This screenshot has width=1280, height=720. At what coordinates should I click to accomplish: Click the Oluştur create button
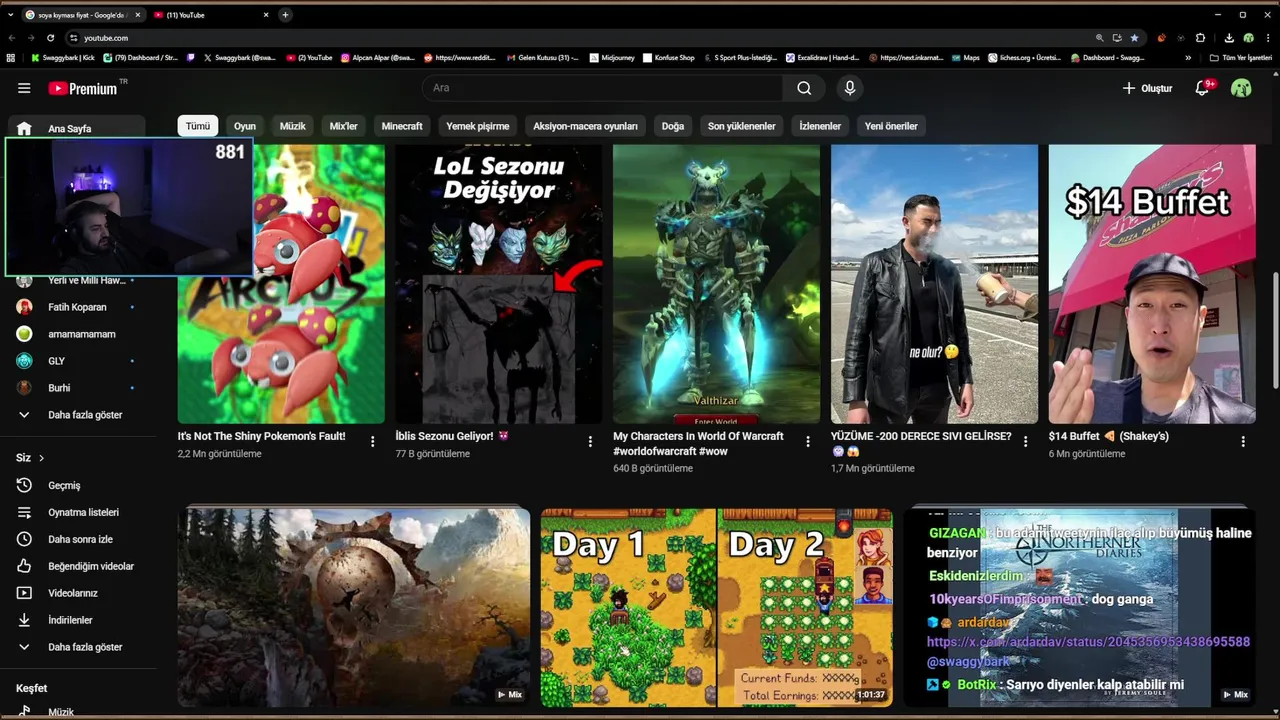[1147, 88]
